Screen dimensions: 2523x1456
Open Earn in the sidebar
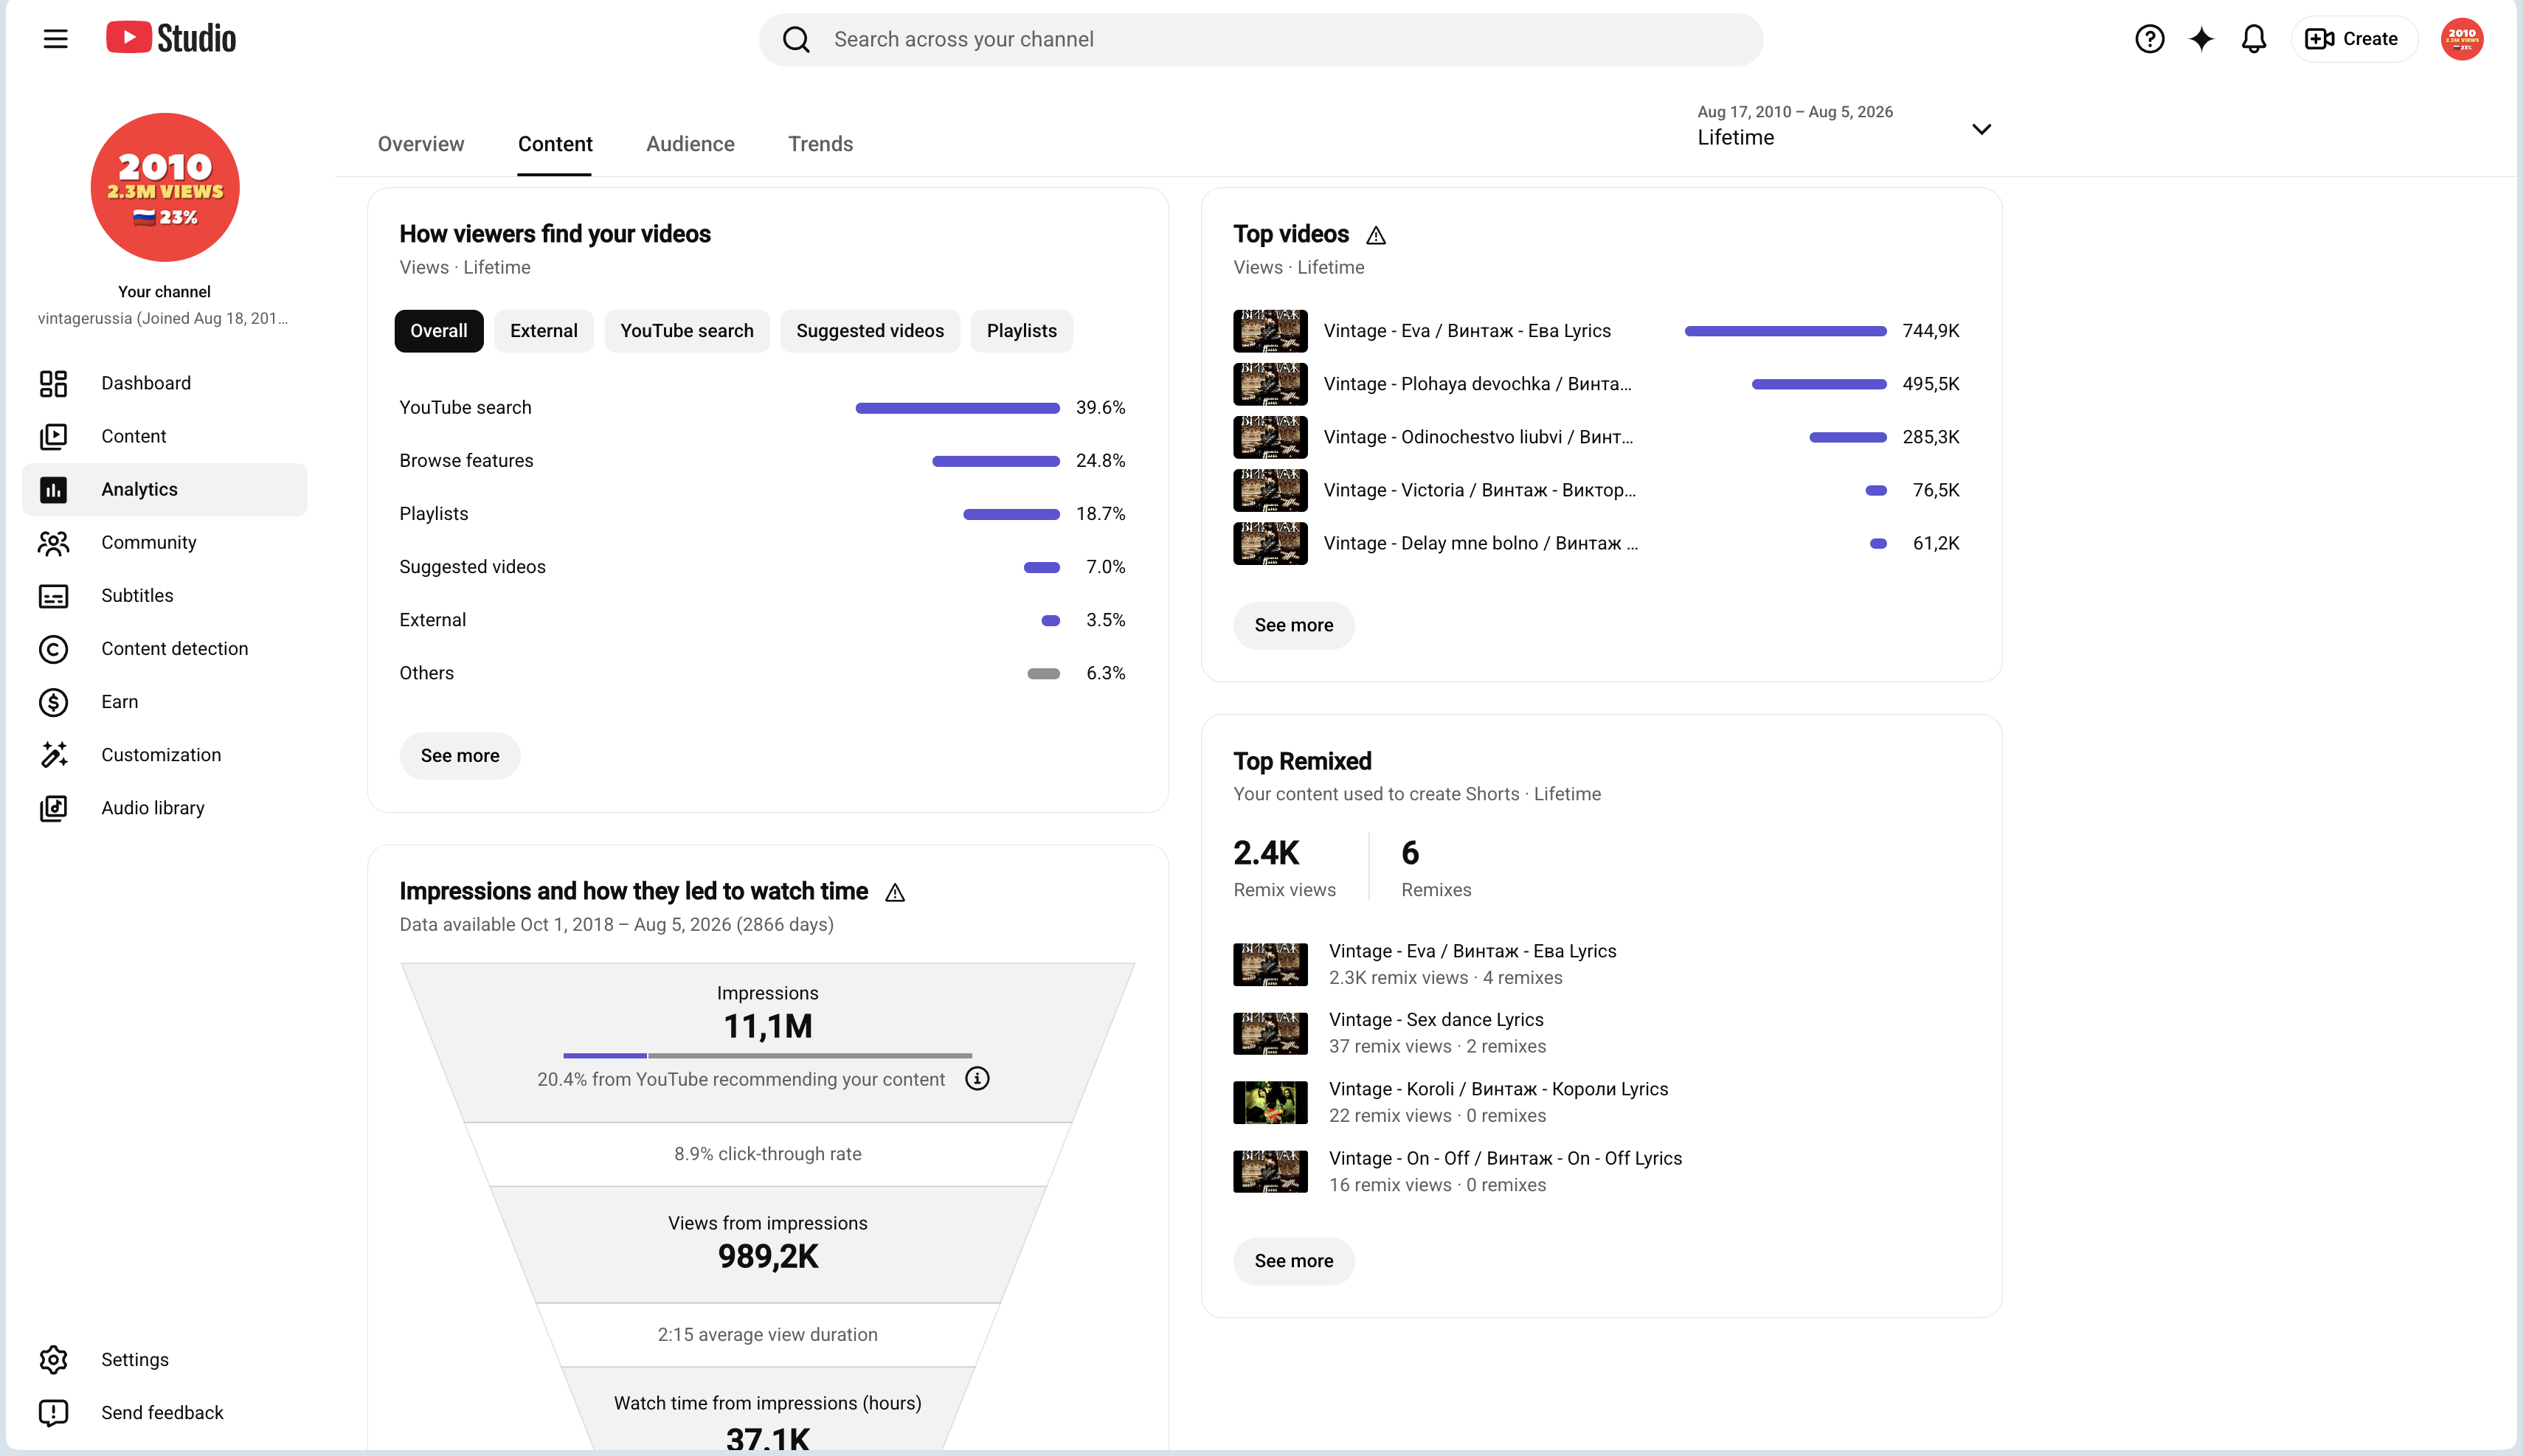[165, 702]
